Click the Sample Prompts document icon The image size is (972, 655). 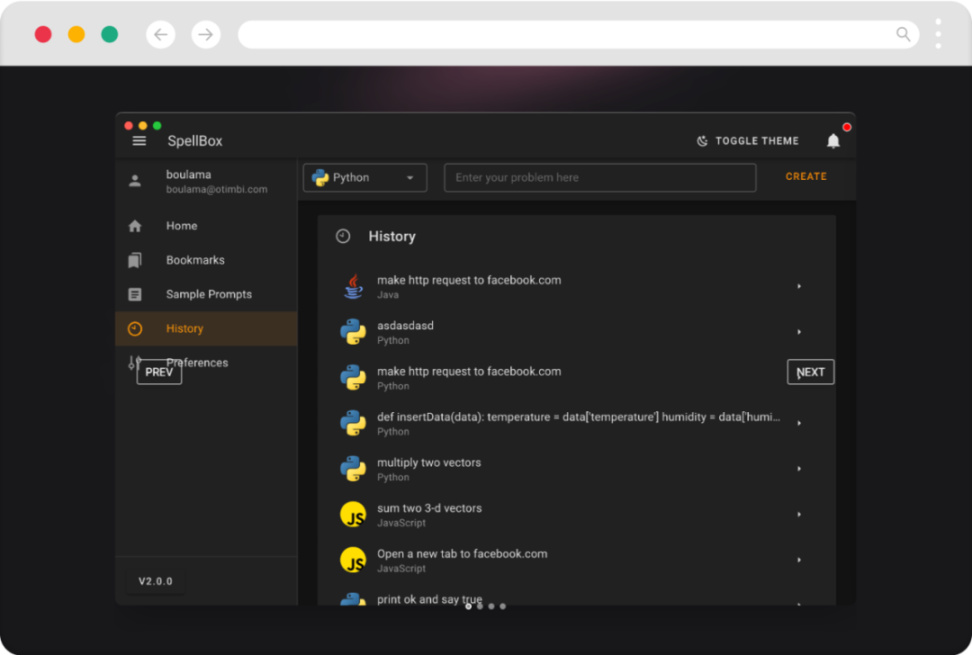click(x=135, y=294)
